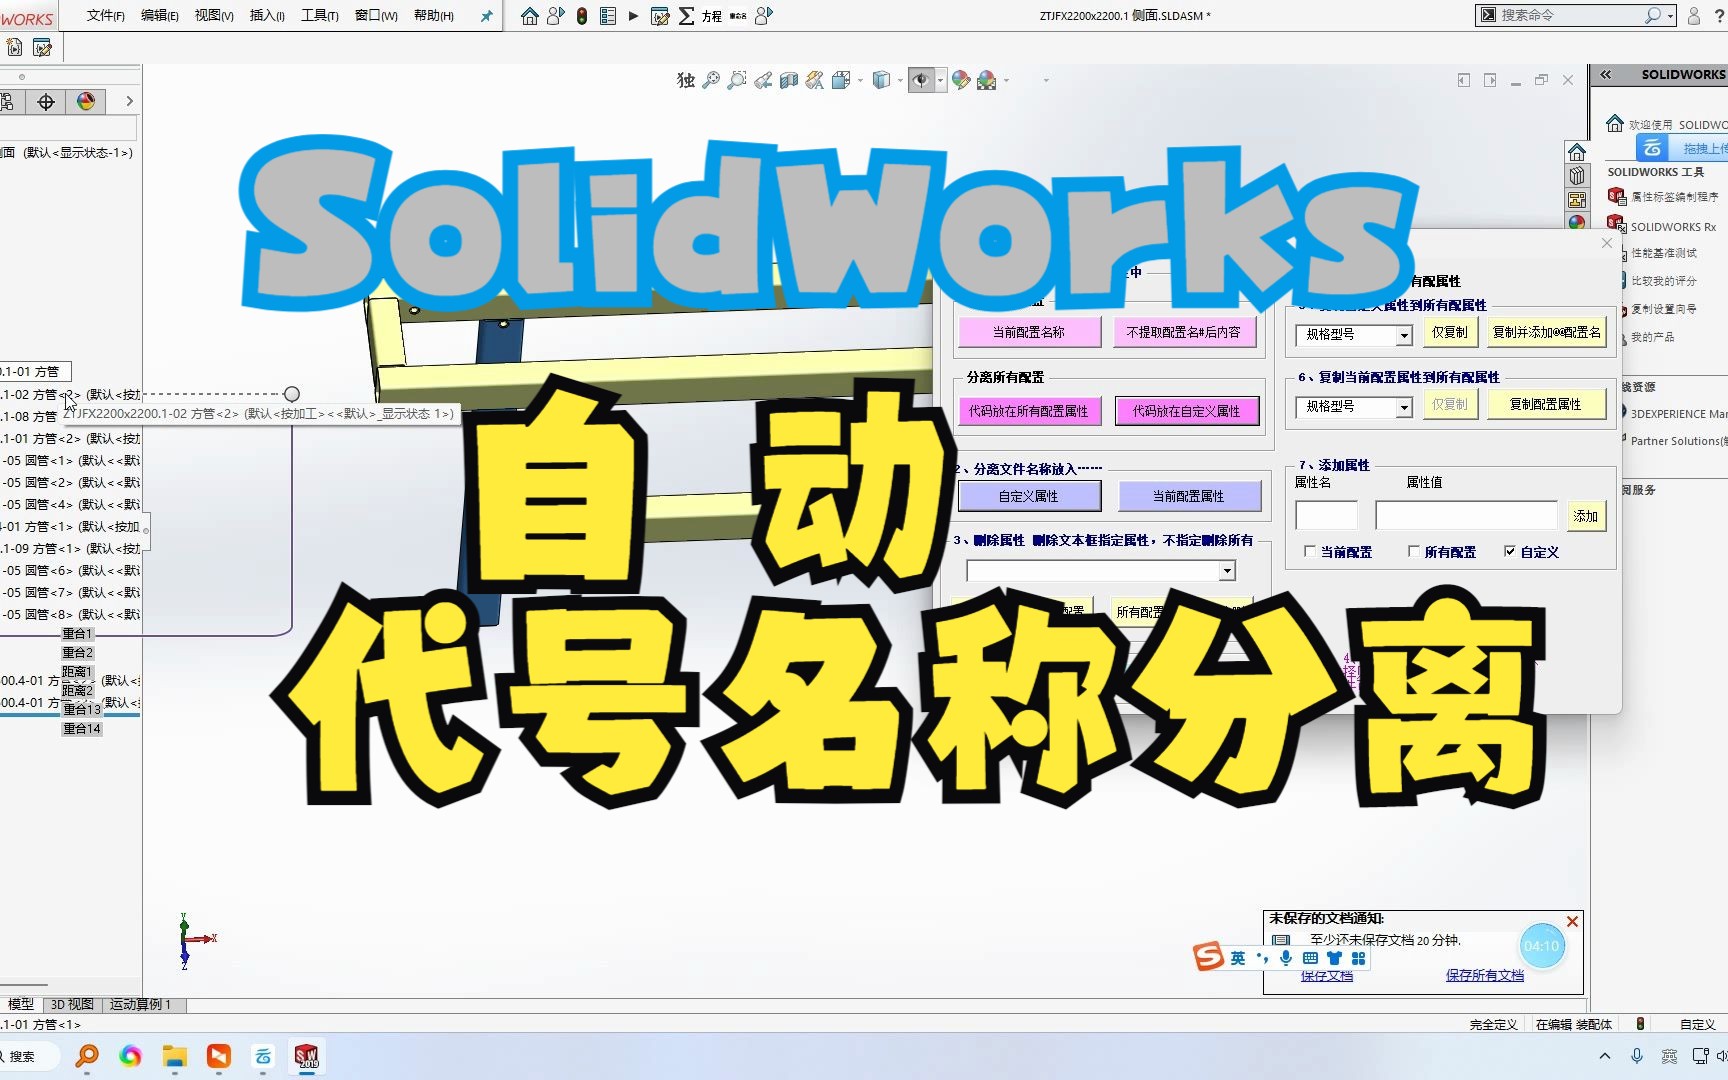Open the second 规格型号 dropdown
Viewport: 1728px width, 1080px height.
click(x=1404, y=407)
